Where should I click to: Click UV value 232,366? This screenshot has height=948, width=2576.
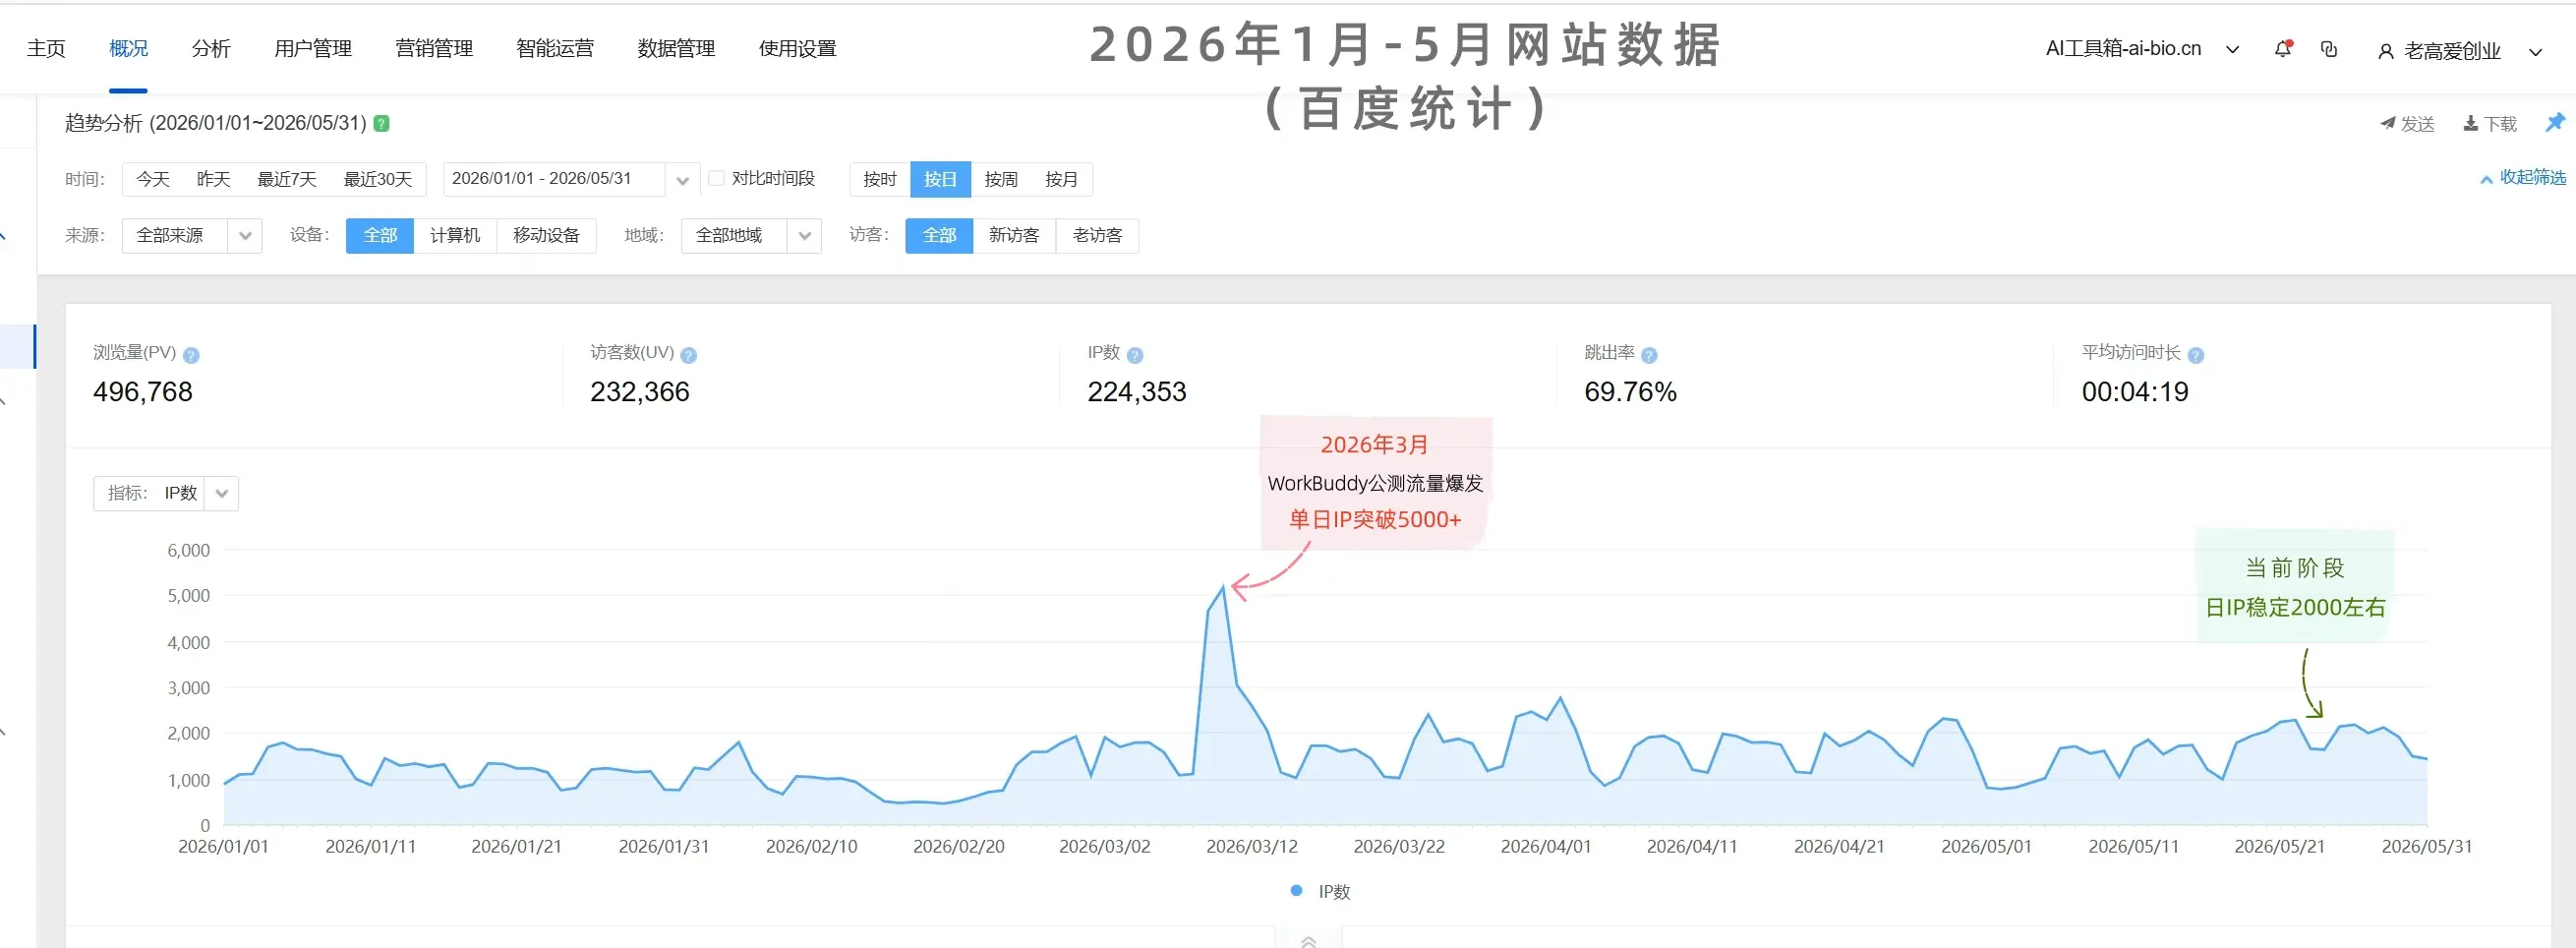coord(640,392)
